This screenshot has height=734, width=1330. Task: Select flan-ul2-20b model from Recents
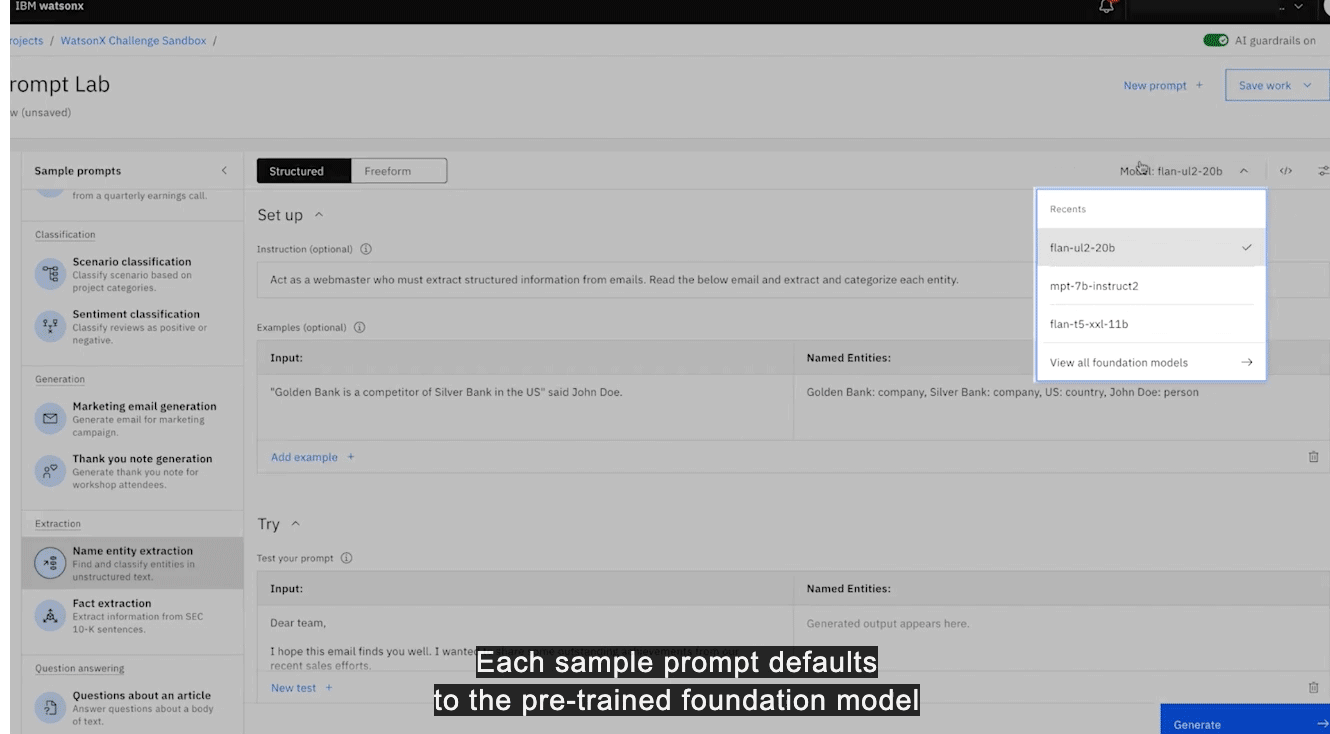(x=1151, y=248)
